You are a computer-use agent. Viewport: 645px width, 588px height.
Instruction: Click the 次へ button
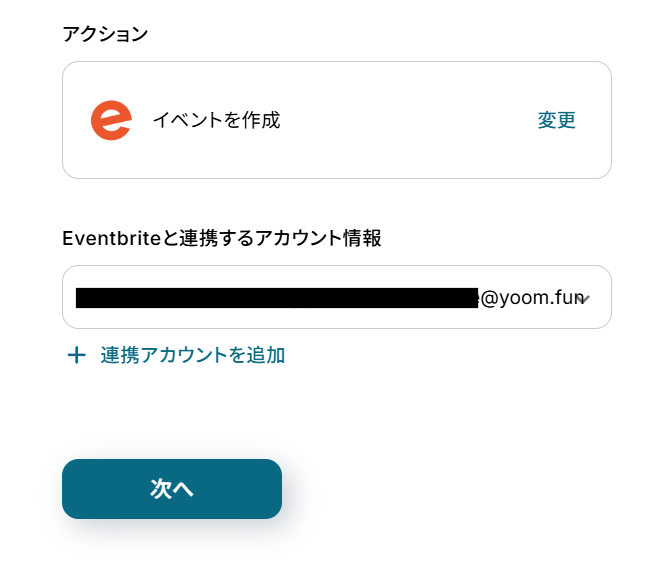pos(172,489)
